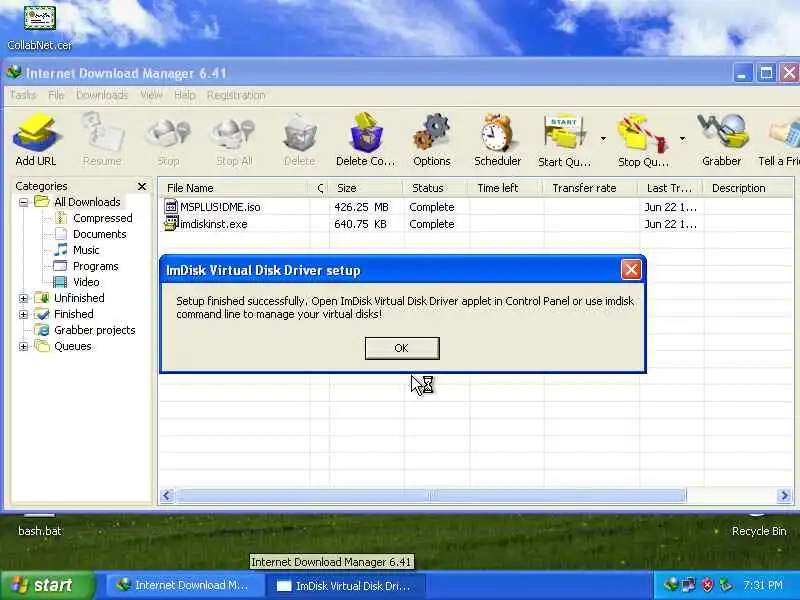Open the Downloads menu
Viewport: 800px width, 600px height.
[102, 95]
